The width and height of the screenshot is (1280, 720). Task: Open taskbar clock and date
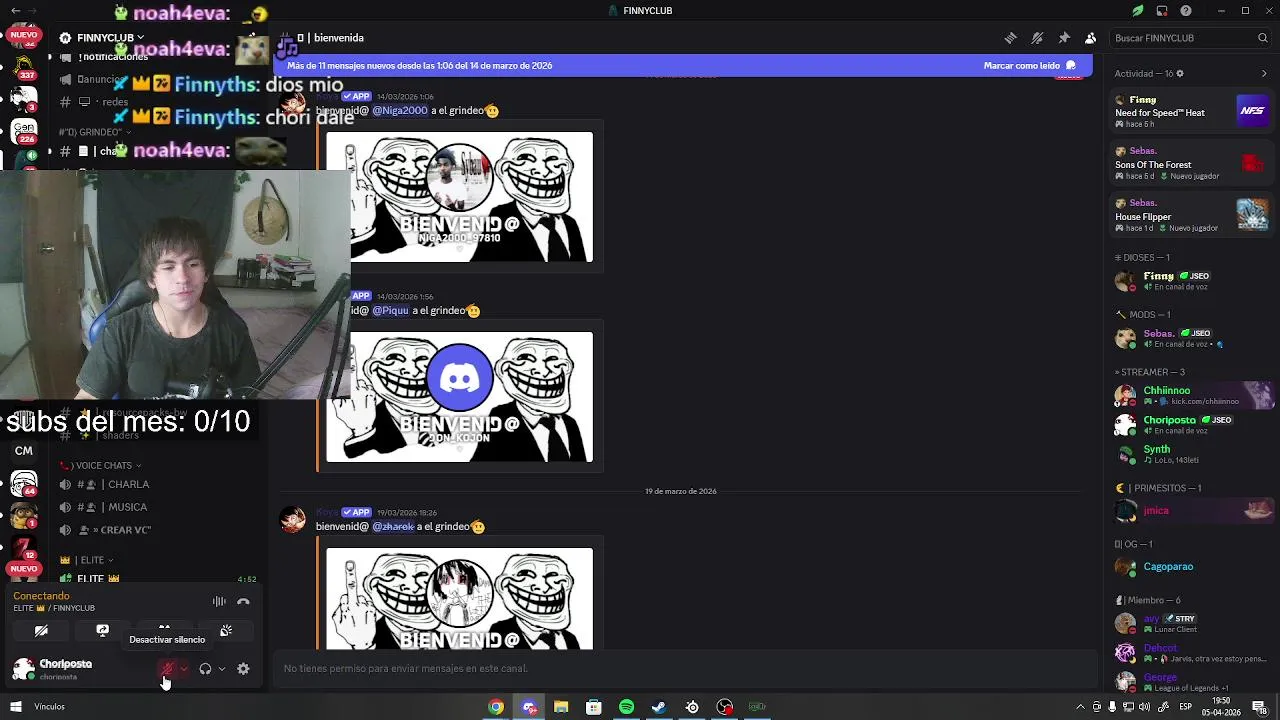point(1221,707)
